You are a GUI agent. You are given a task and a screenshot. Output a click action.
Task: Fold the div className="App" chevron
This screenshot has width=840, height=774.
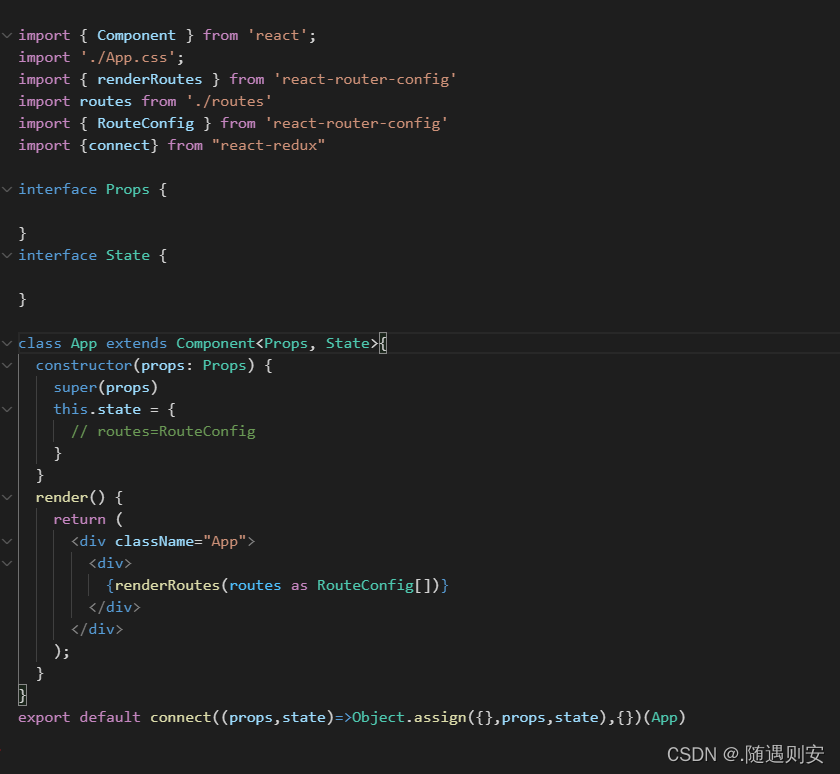click(7, 541)
